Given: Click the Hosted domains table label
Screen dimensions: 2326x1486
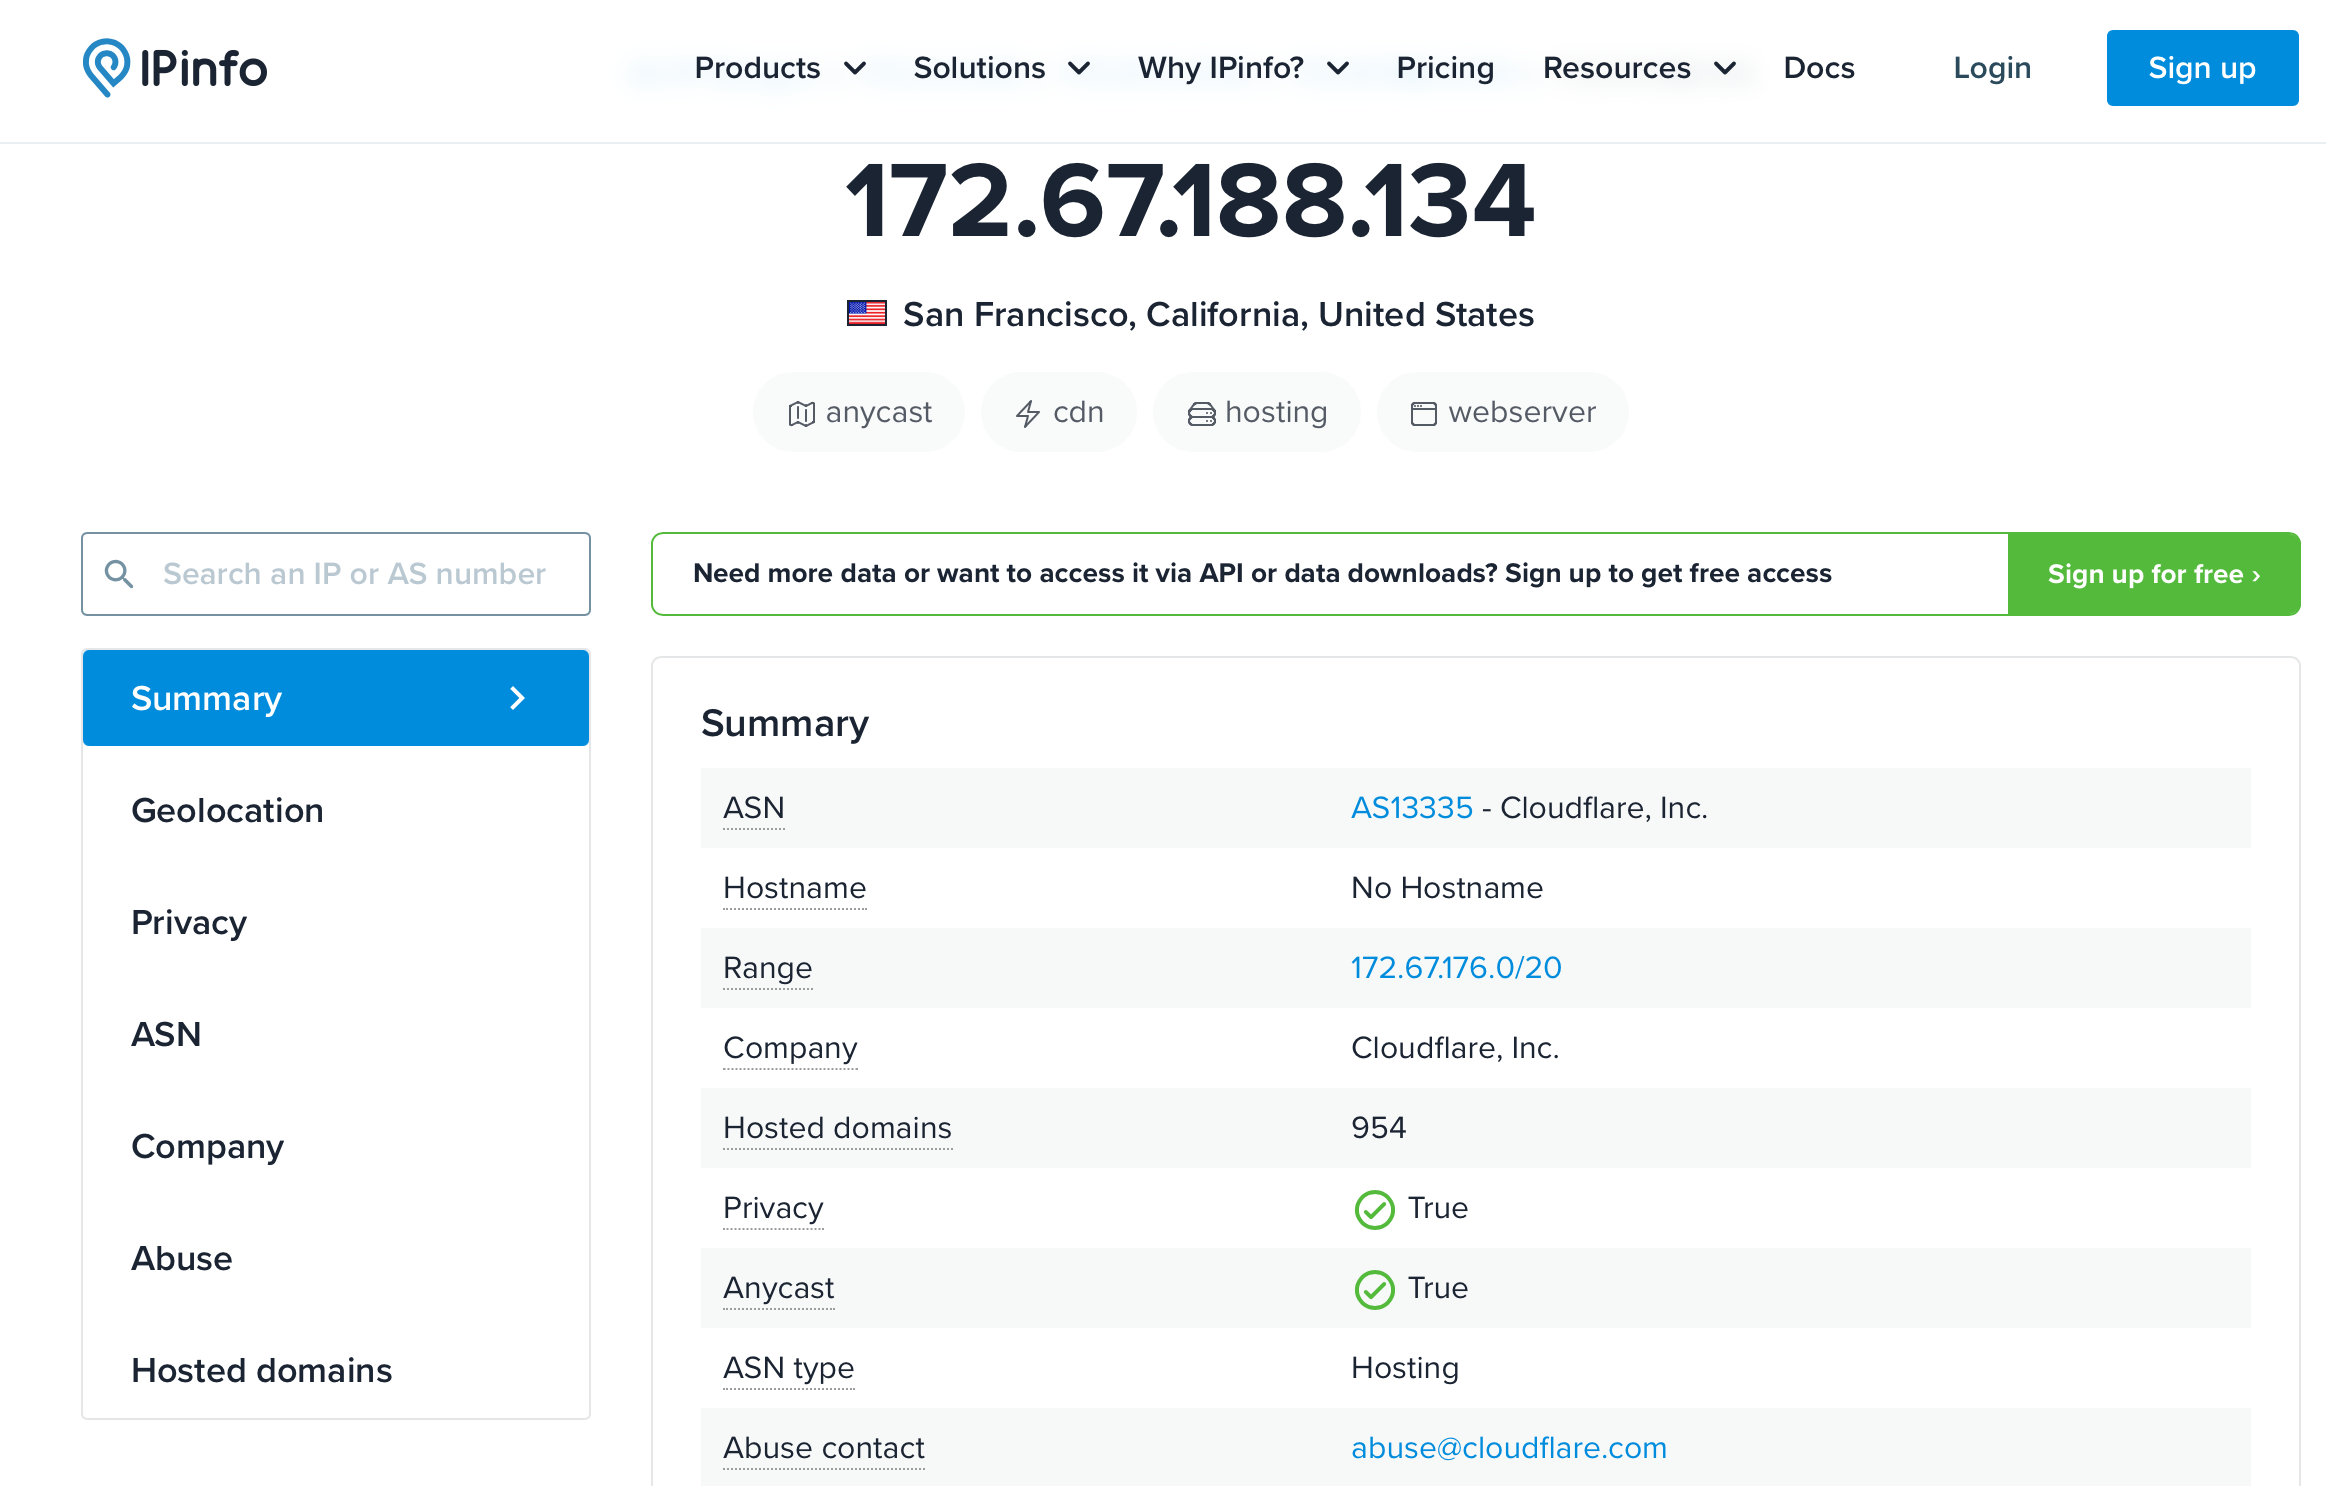Looking at the screenshot, I should coord(837,1128).
